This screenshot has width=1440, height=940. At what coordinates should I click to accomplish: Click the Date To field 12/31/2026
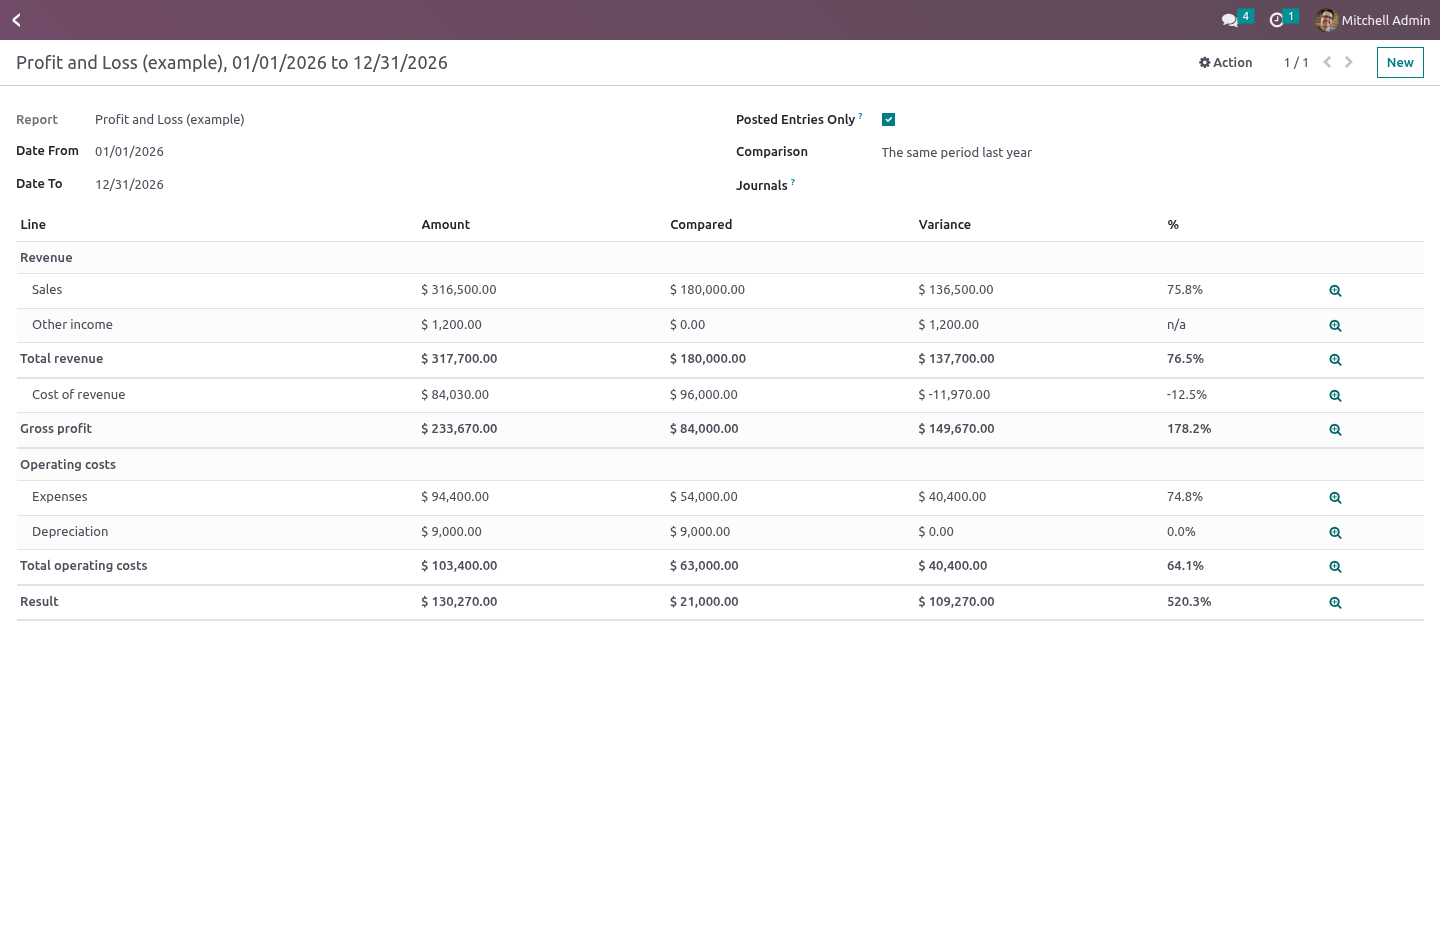[x=129, y=185]
